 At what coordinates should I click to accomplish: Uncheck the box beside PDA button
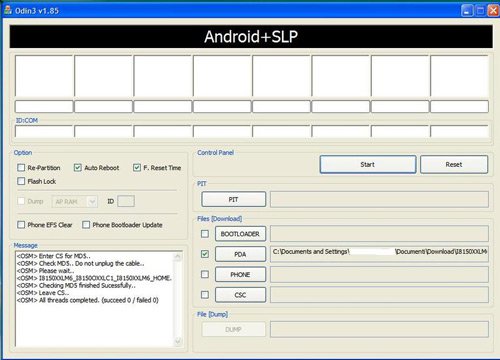click(205, 254)
